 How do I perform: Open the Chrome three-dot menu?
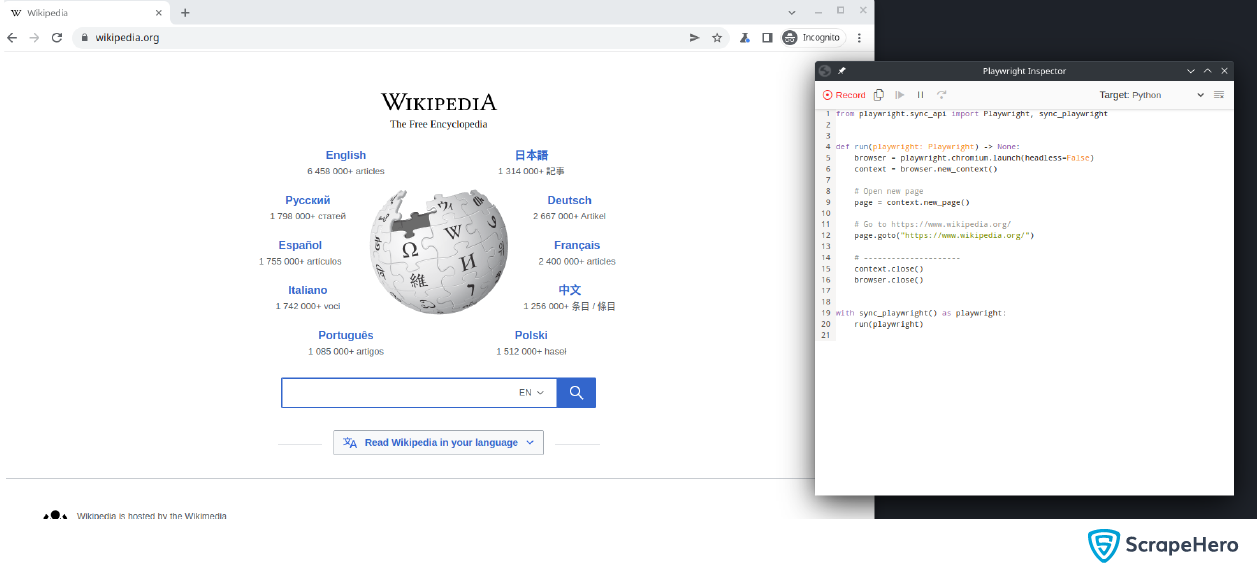pyautogui.click(x=859, y=38)
